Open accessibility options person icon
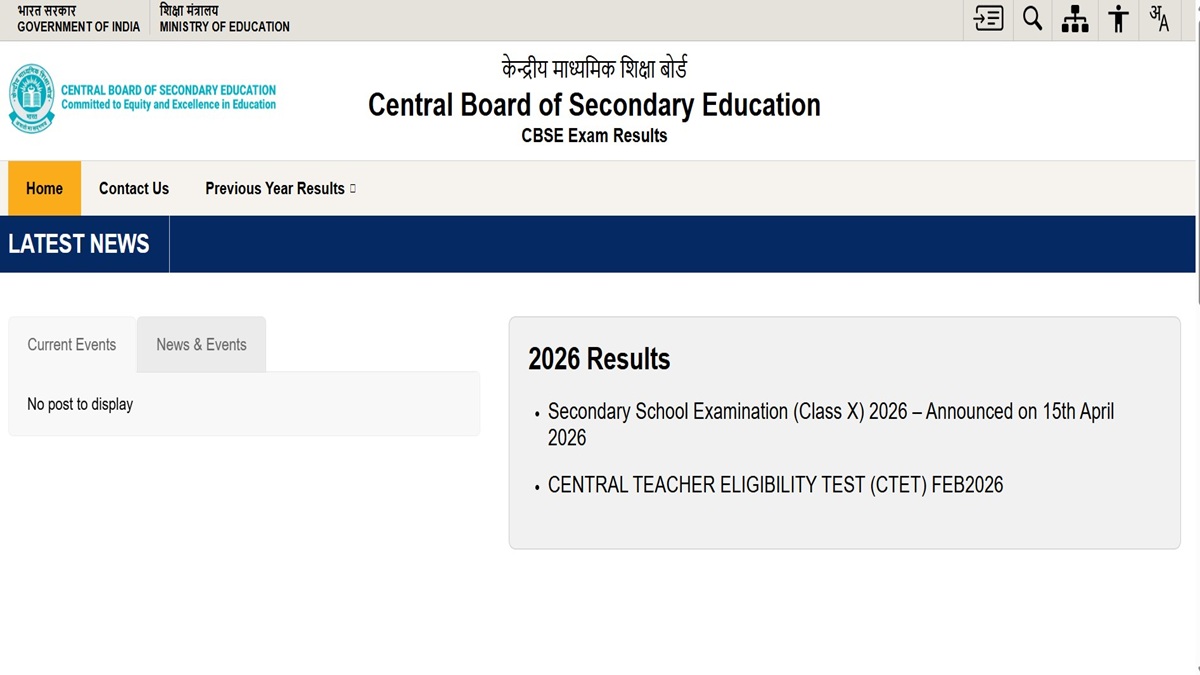Viewport: 1200px width, 675px height. (1118, 19)
